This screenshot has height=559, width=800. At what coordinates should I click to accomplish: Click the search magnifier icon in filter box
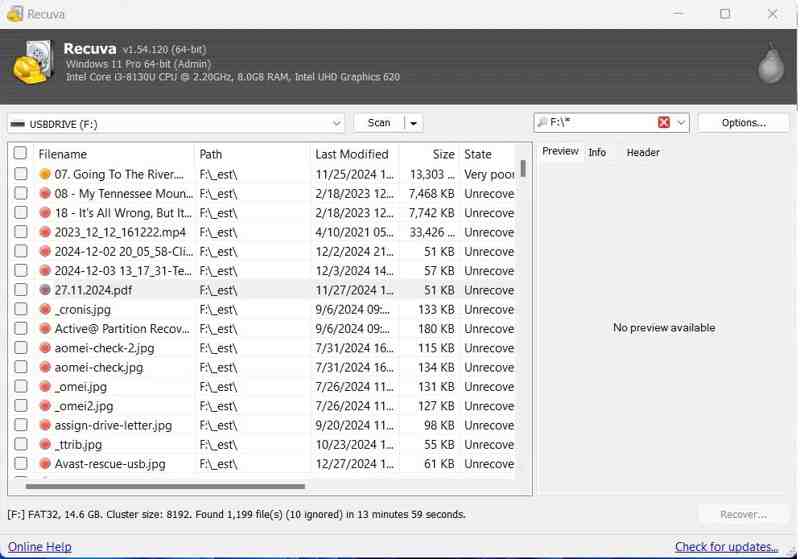click(543, 122)
